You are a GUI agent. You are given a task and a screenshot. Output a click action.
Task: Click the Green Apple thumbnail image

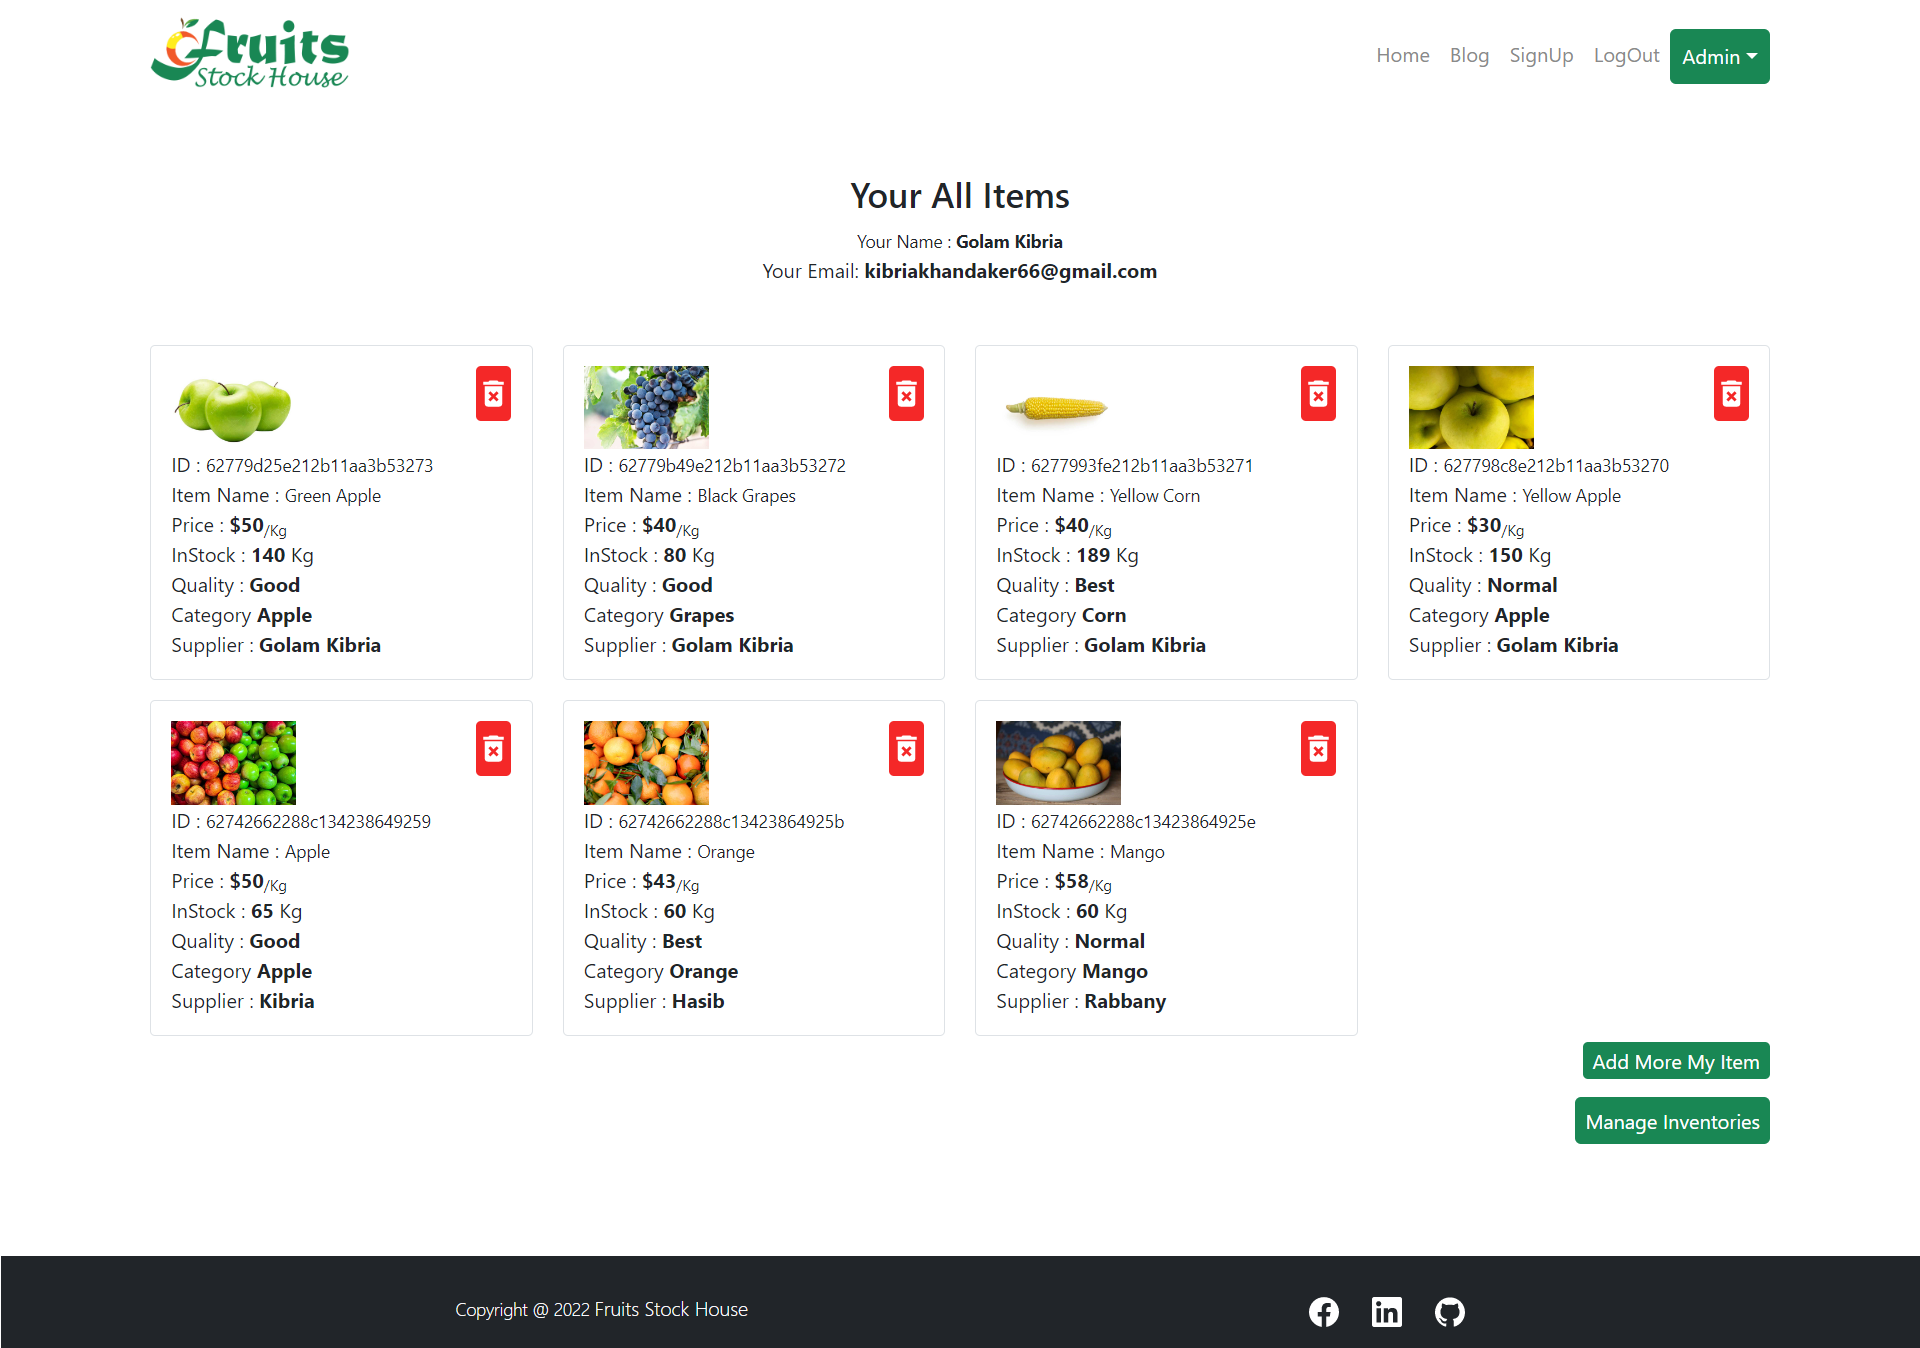pyautogui.click(x=233, y=408)
